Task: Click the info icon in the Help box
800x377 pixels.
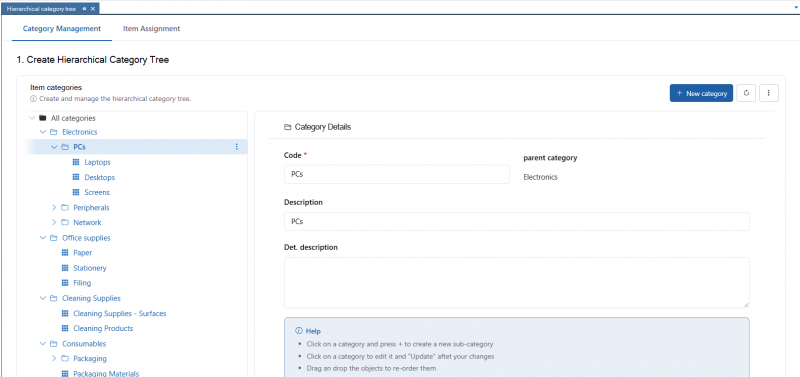Action: [299, 331]
